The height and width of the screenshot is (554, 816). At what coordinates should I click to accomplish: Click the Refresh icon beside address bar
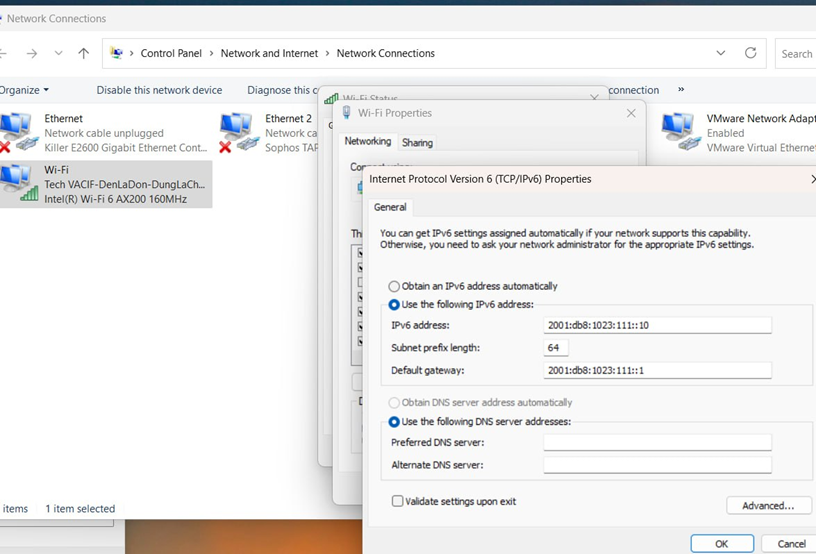coord(750,53)
